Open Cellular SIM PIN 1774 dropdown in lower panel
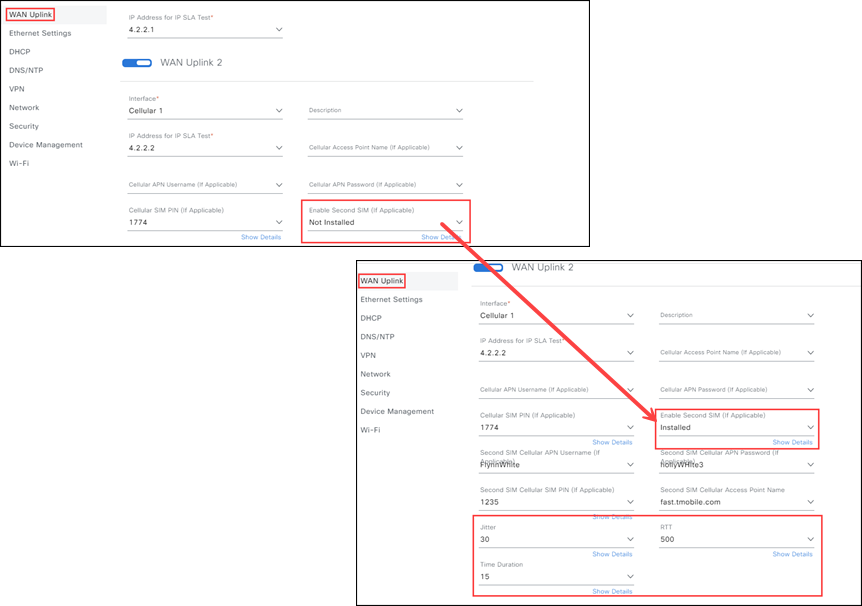Viewport: 862px width, 606px height. click(x=630, y=427)
